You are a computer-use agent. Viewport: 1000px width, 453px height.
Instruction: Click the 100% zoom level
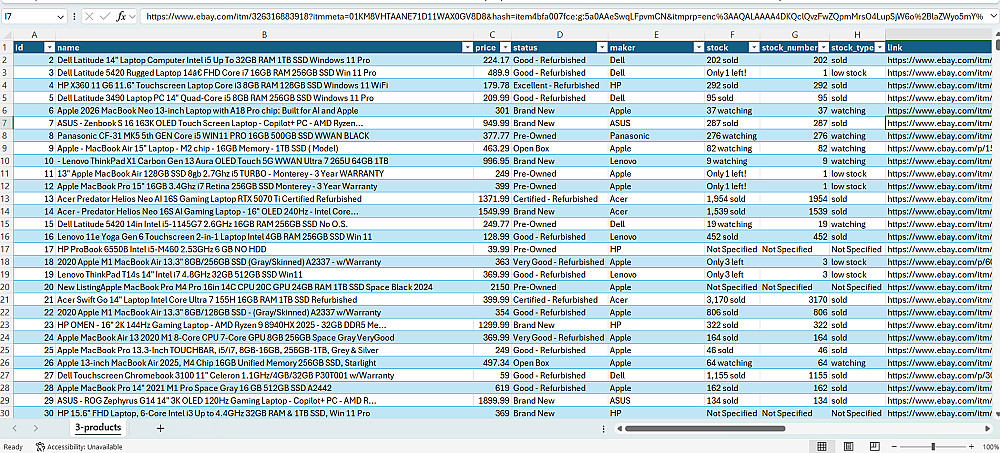tap(990, 447)
